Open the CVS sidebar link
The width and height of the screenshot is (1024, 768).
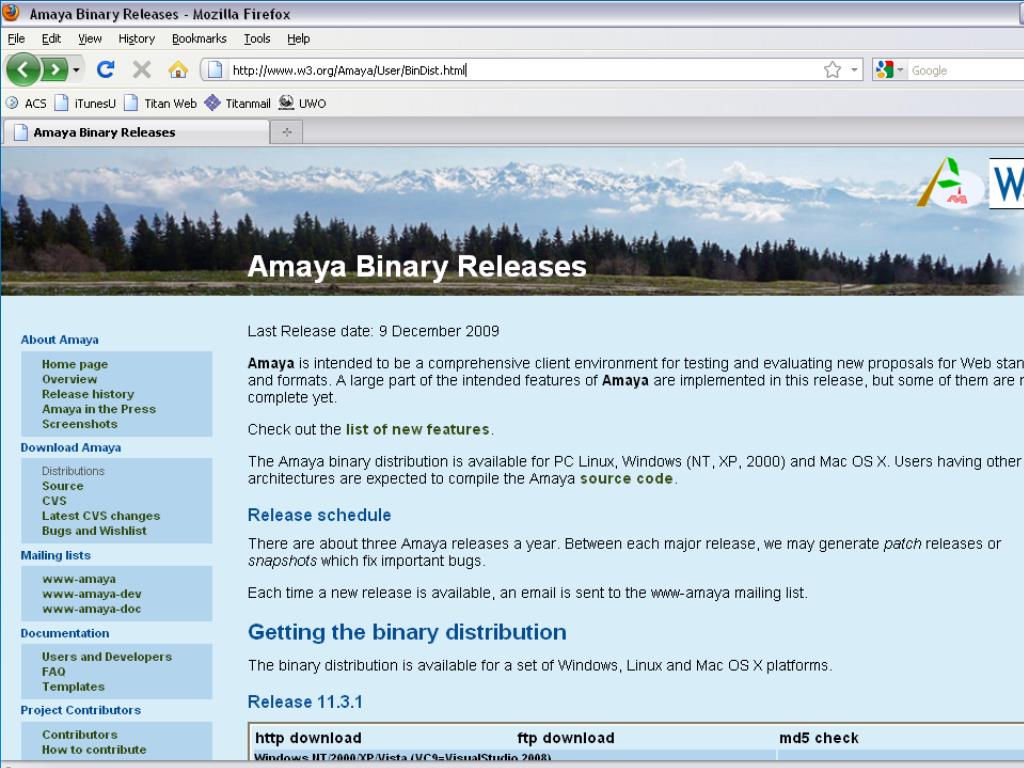[54, 501]
